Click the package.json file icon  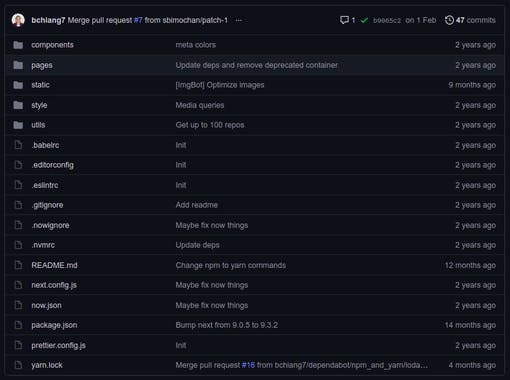(x=18, y=325)
